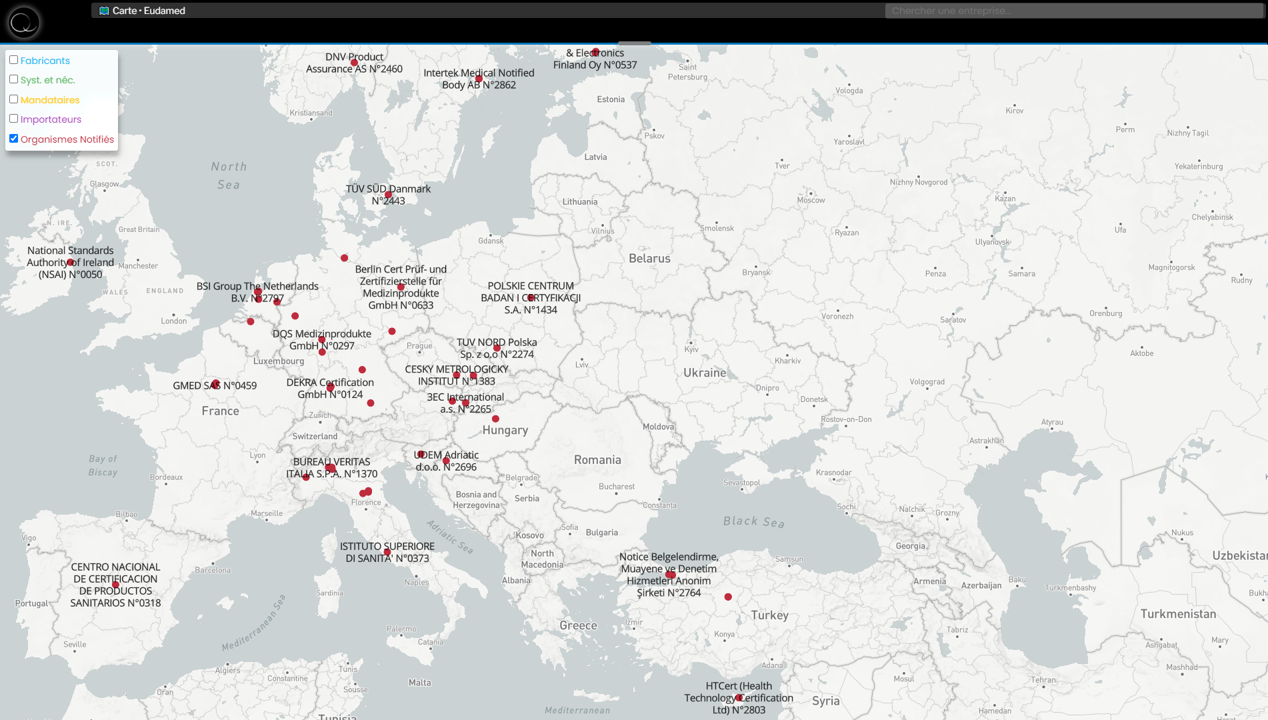1268x720 pixels.
Task: Click the circular app logo in the header
Action: (x=24, y=22)
